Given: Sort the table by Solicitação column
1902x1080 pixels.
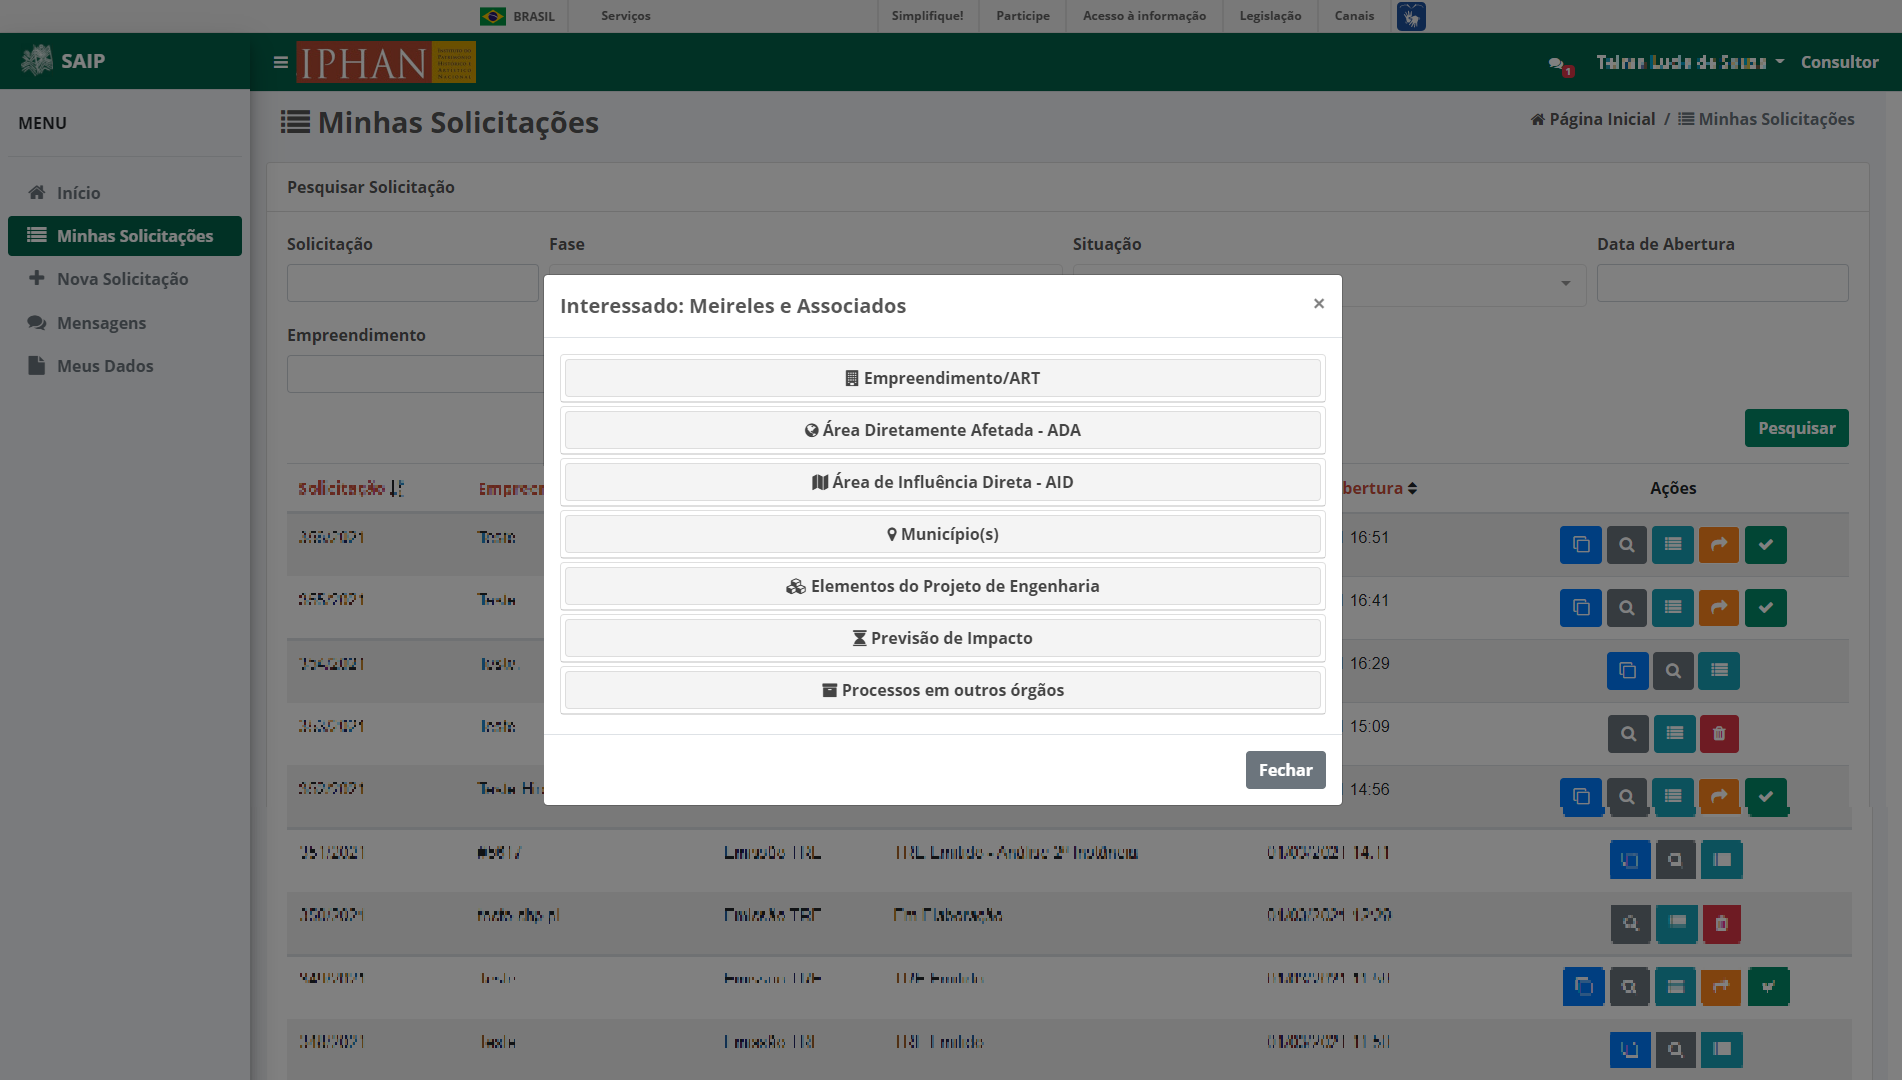Looking at the screenshot, I should tap(350, 488).
